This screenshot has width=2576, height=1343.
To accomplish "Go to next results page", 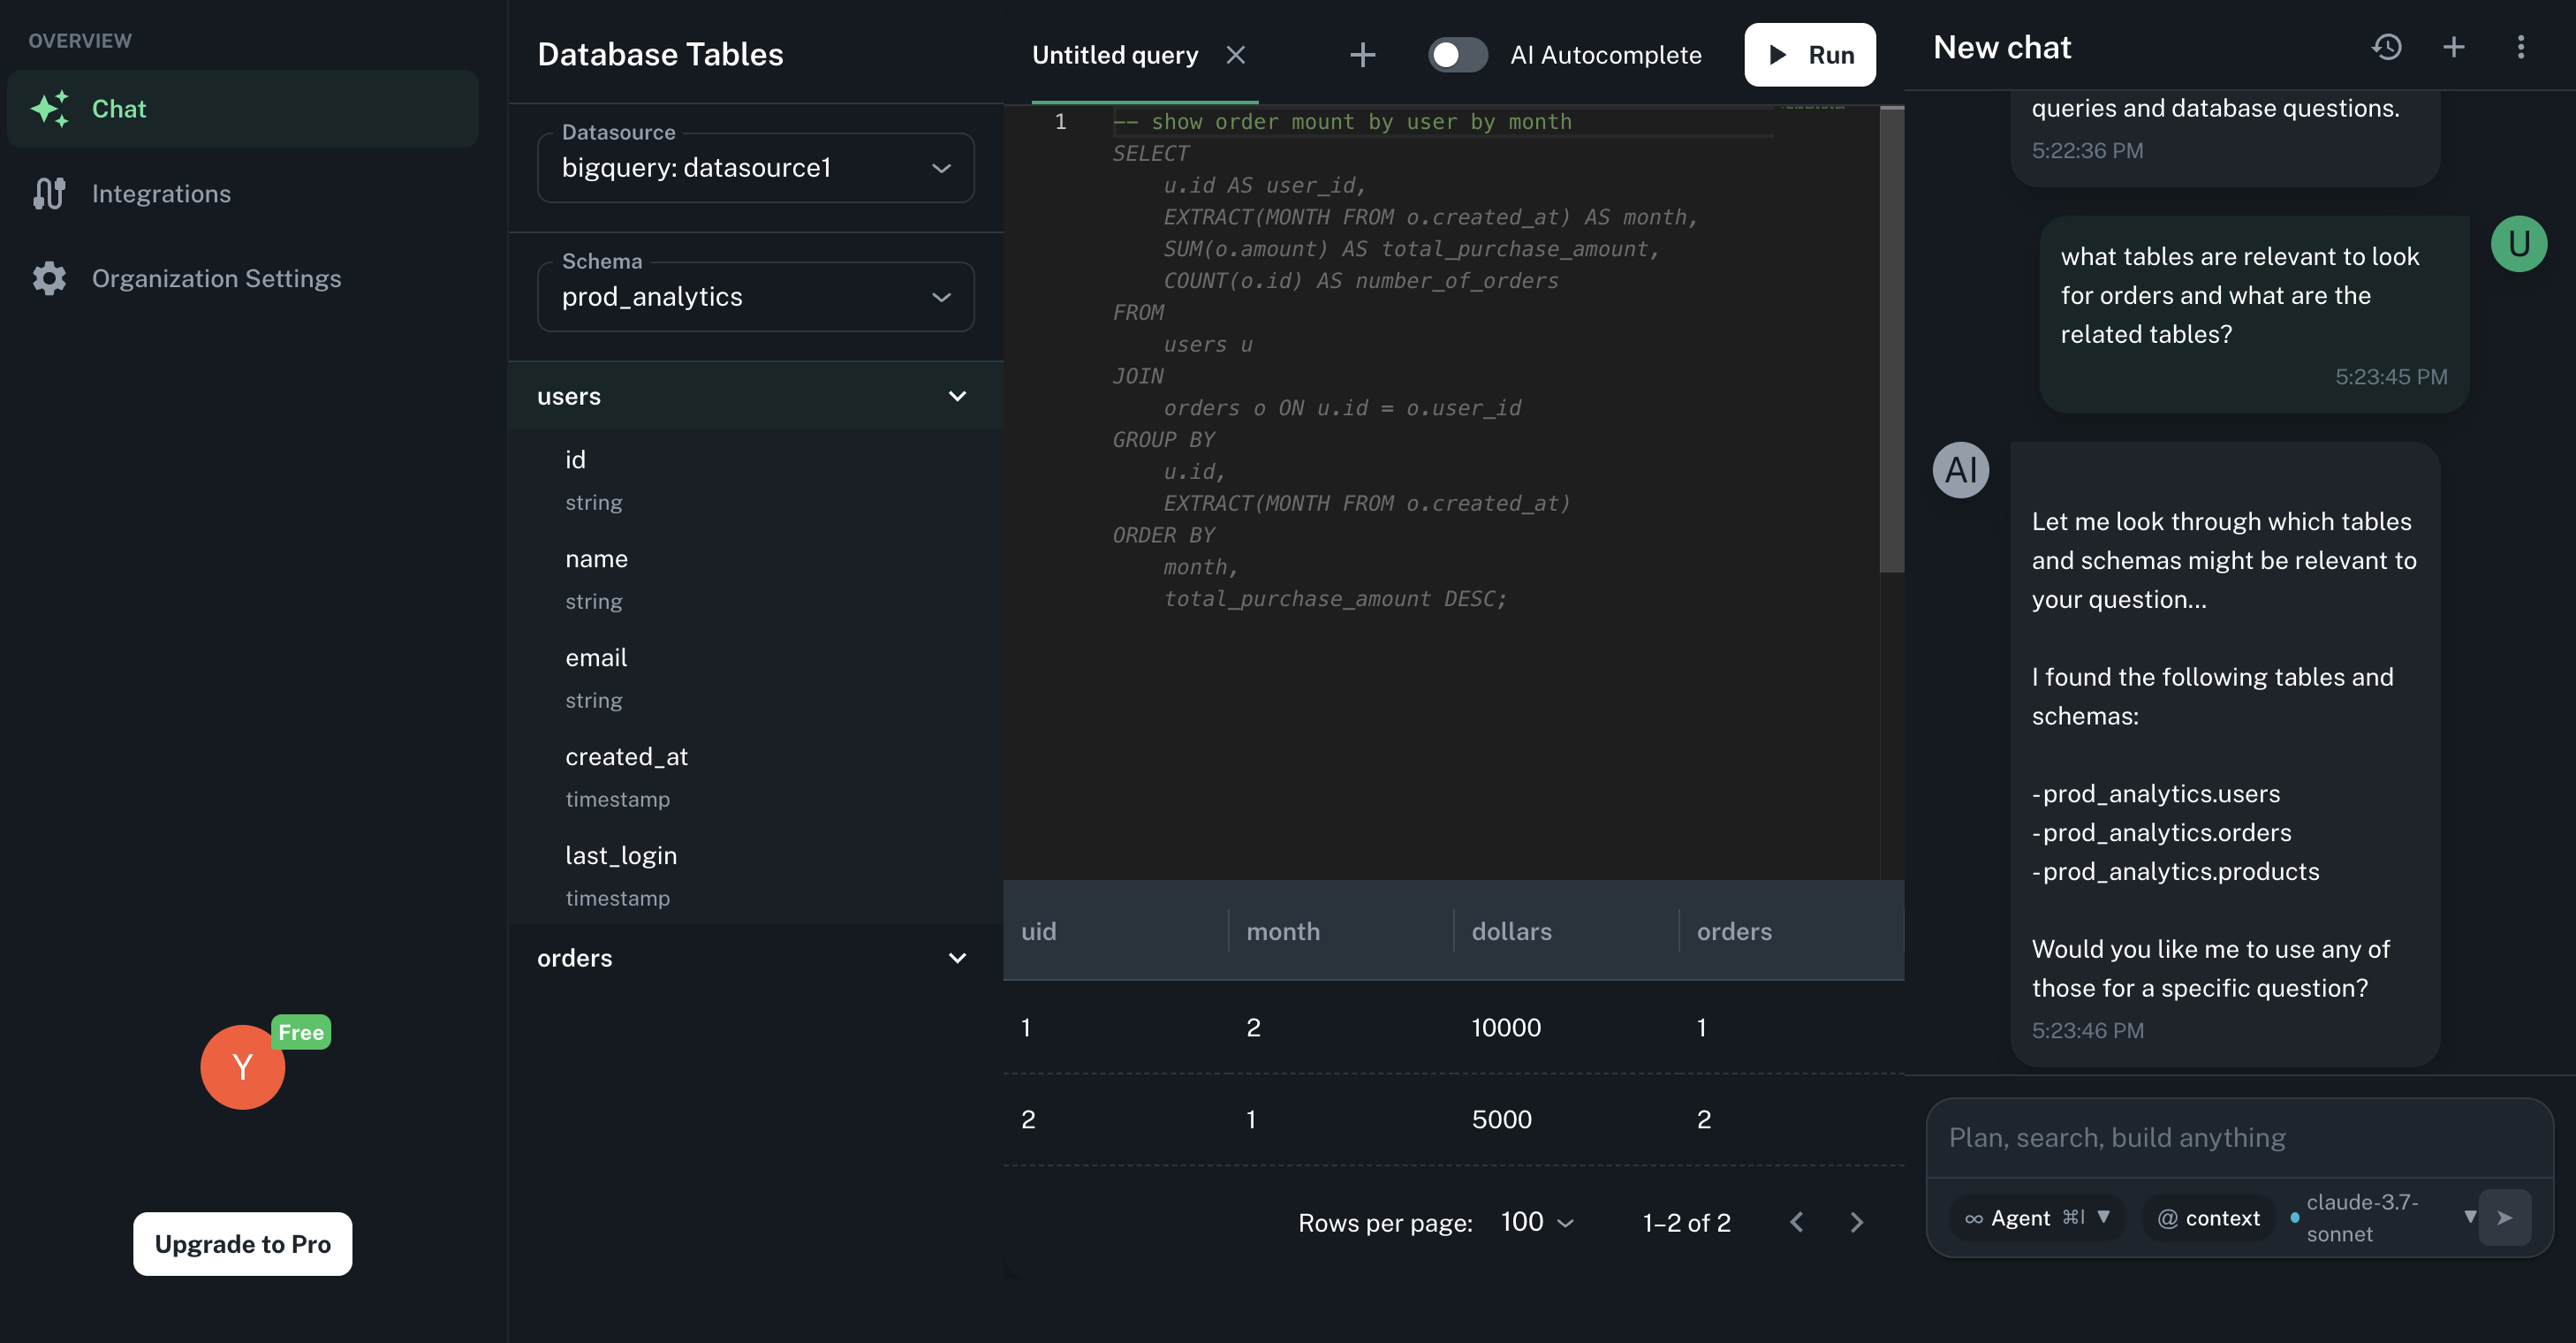I will [1856, 1222].
